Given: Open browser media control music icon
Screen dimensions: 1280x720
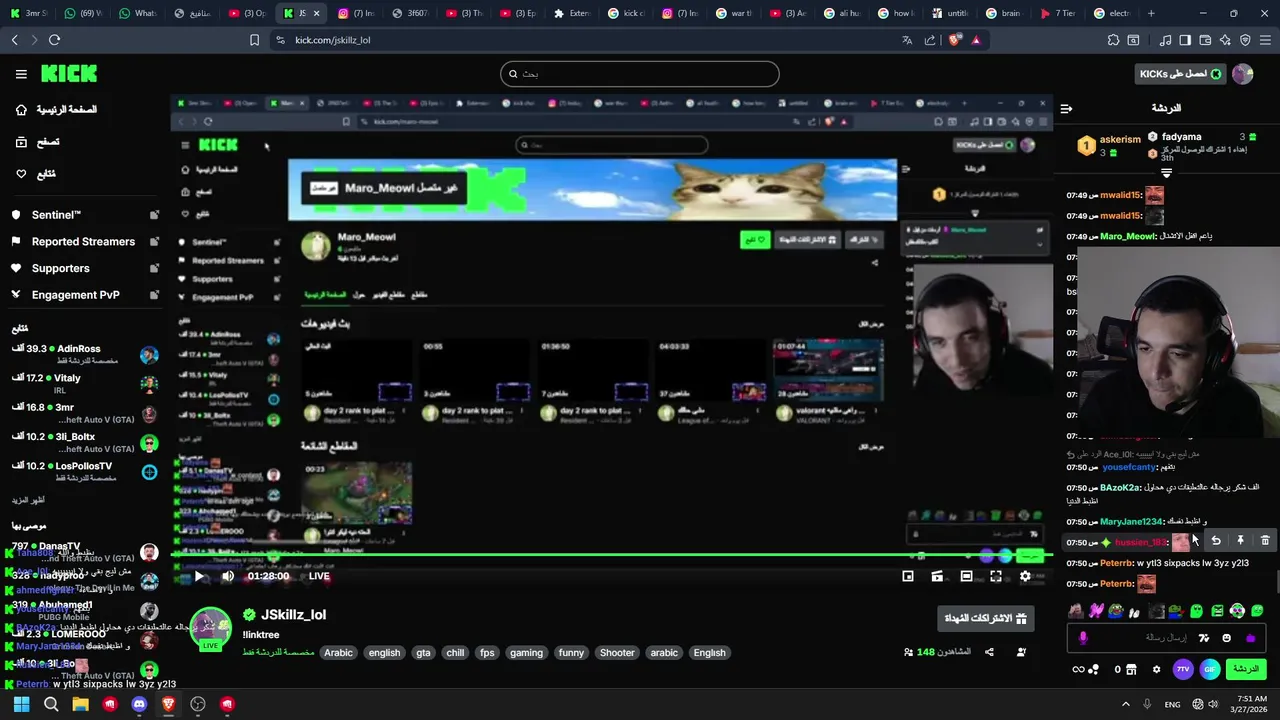Looking at the screenshot, I should 1165,40.
